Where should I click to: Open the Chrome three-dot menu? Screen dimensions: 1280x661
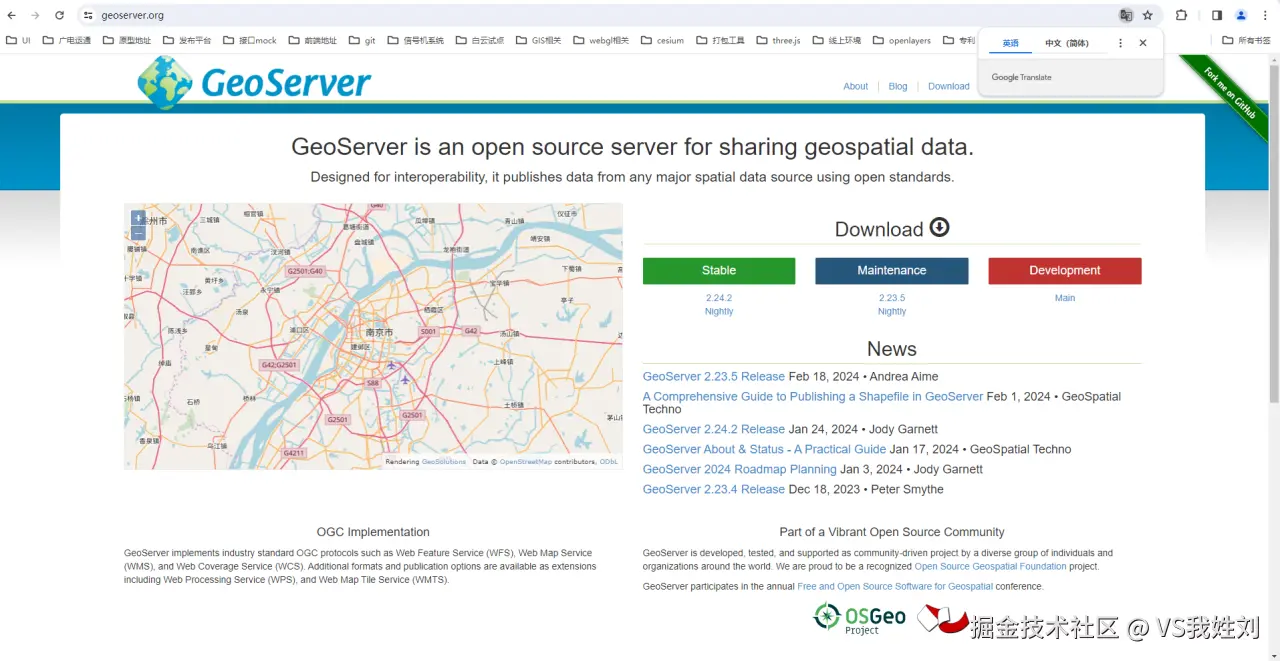(1265, 15)
